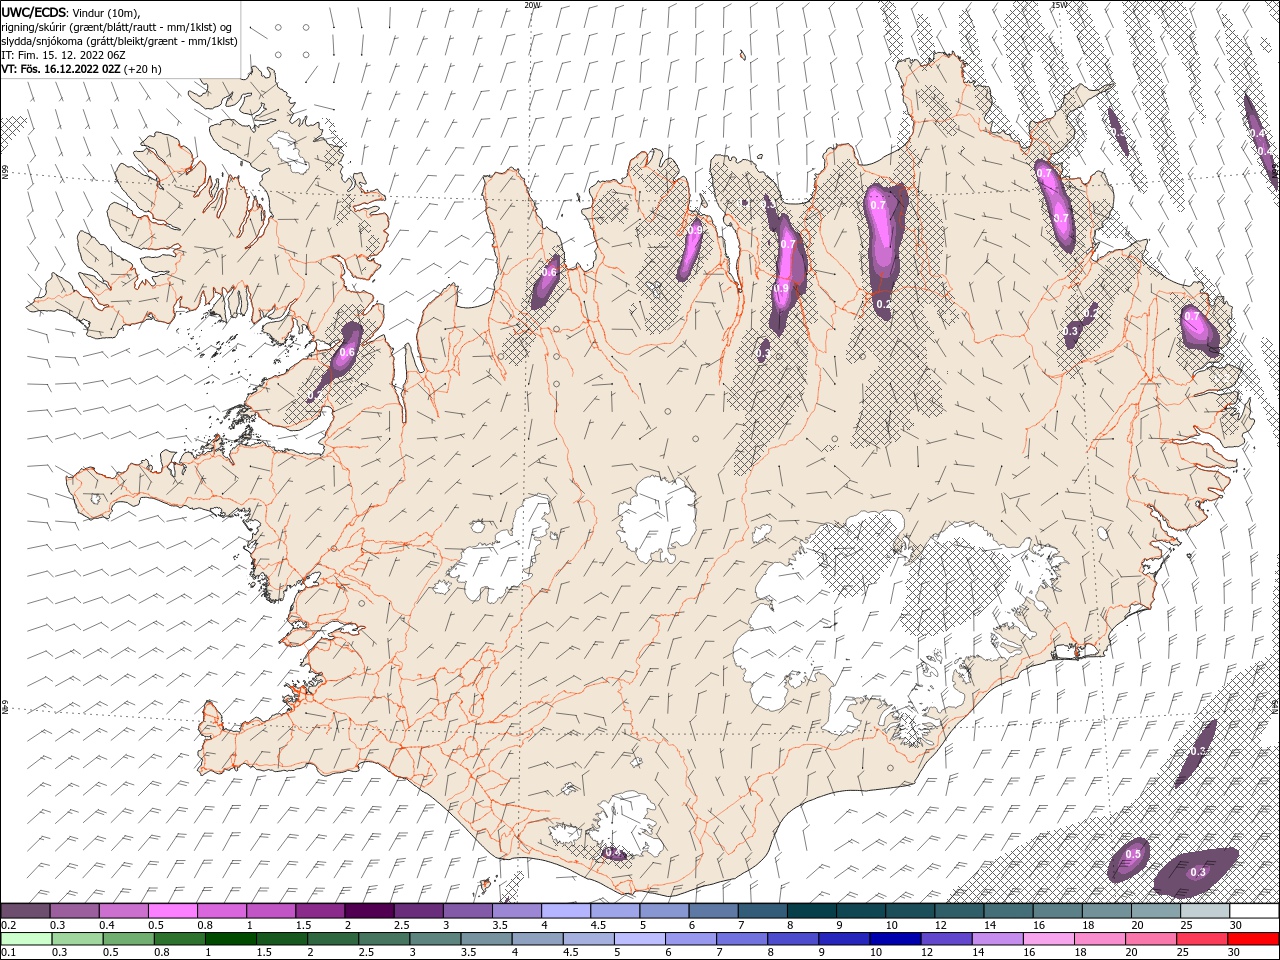1280x960 pixels.
Task: Click the 0.2 swatch in upper legend row
Action: [26, 911]
